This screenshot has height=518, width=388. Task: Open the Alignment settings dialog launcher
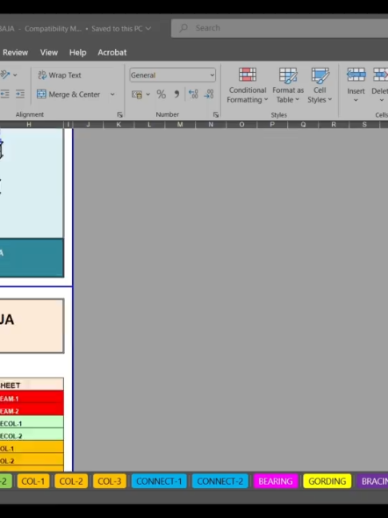point(120,115)
